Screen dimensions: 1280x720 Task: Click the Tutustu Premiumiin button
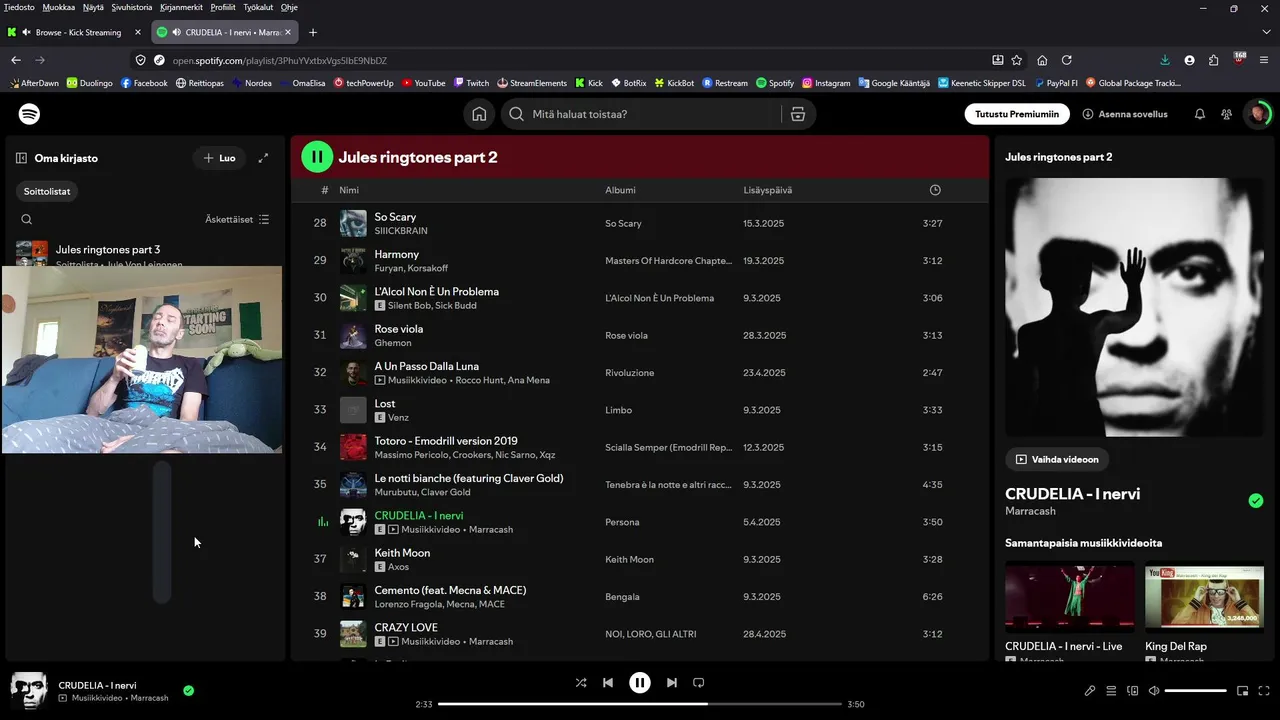[1017, 114]
